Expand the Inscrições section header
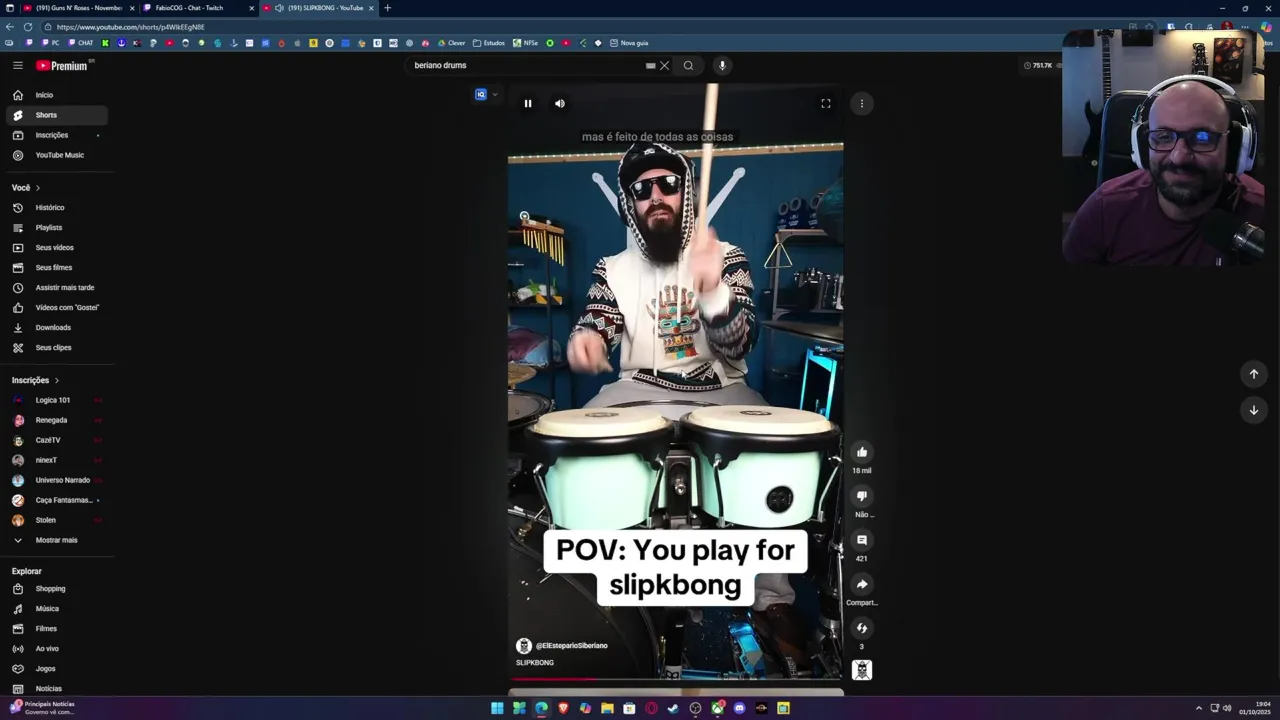1280x720 pixels. pyautogui.click(x=35, y=380)
